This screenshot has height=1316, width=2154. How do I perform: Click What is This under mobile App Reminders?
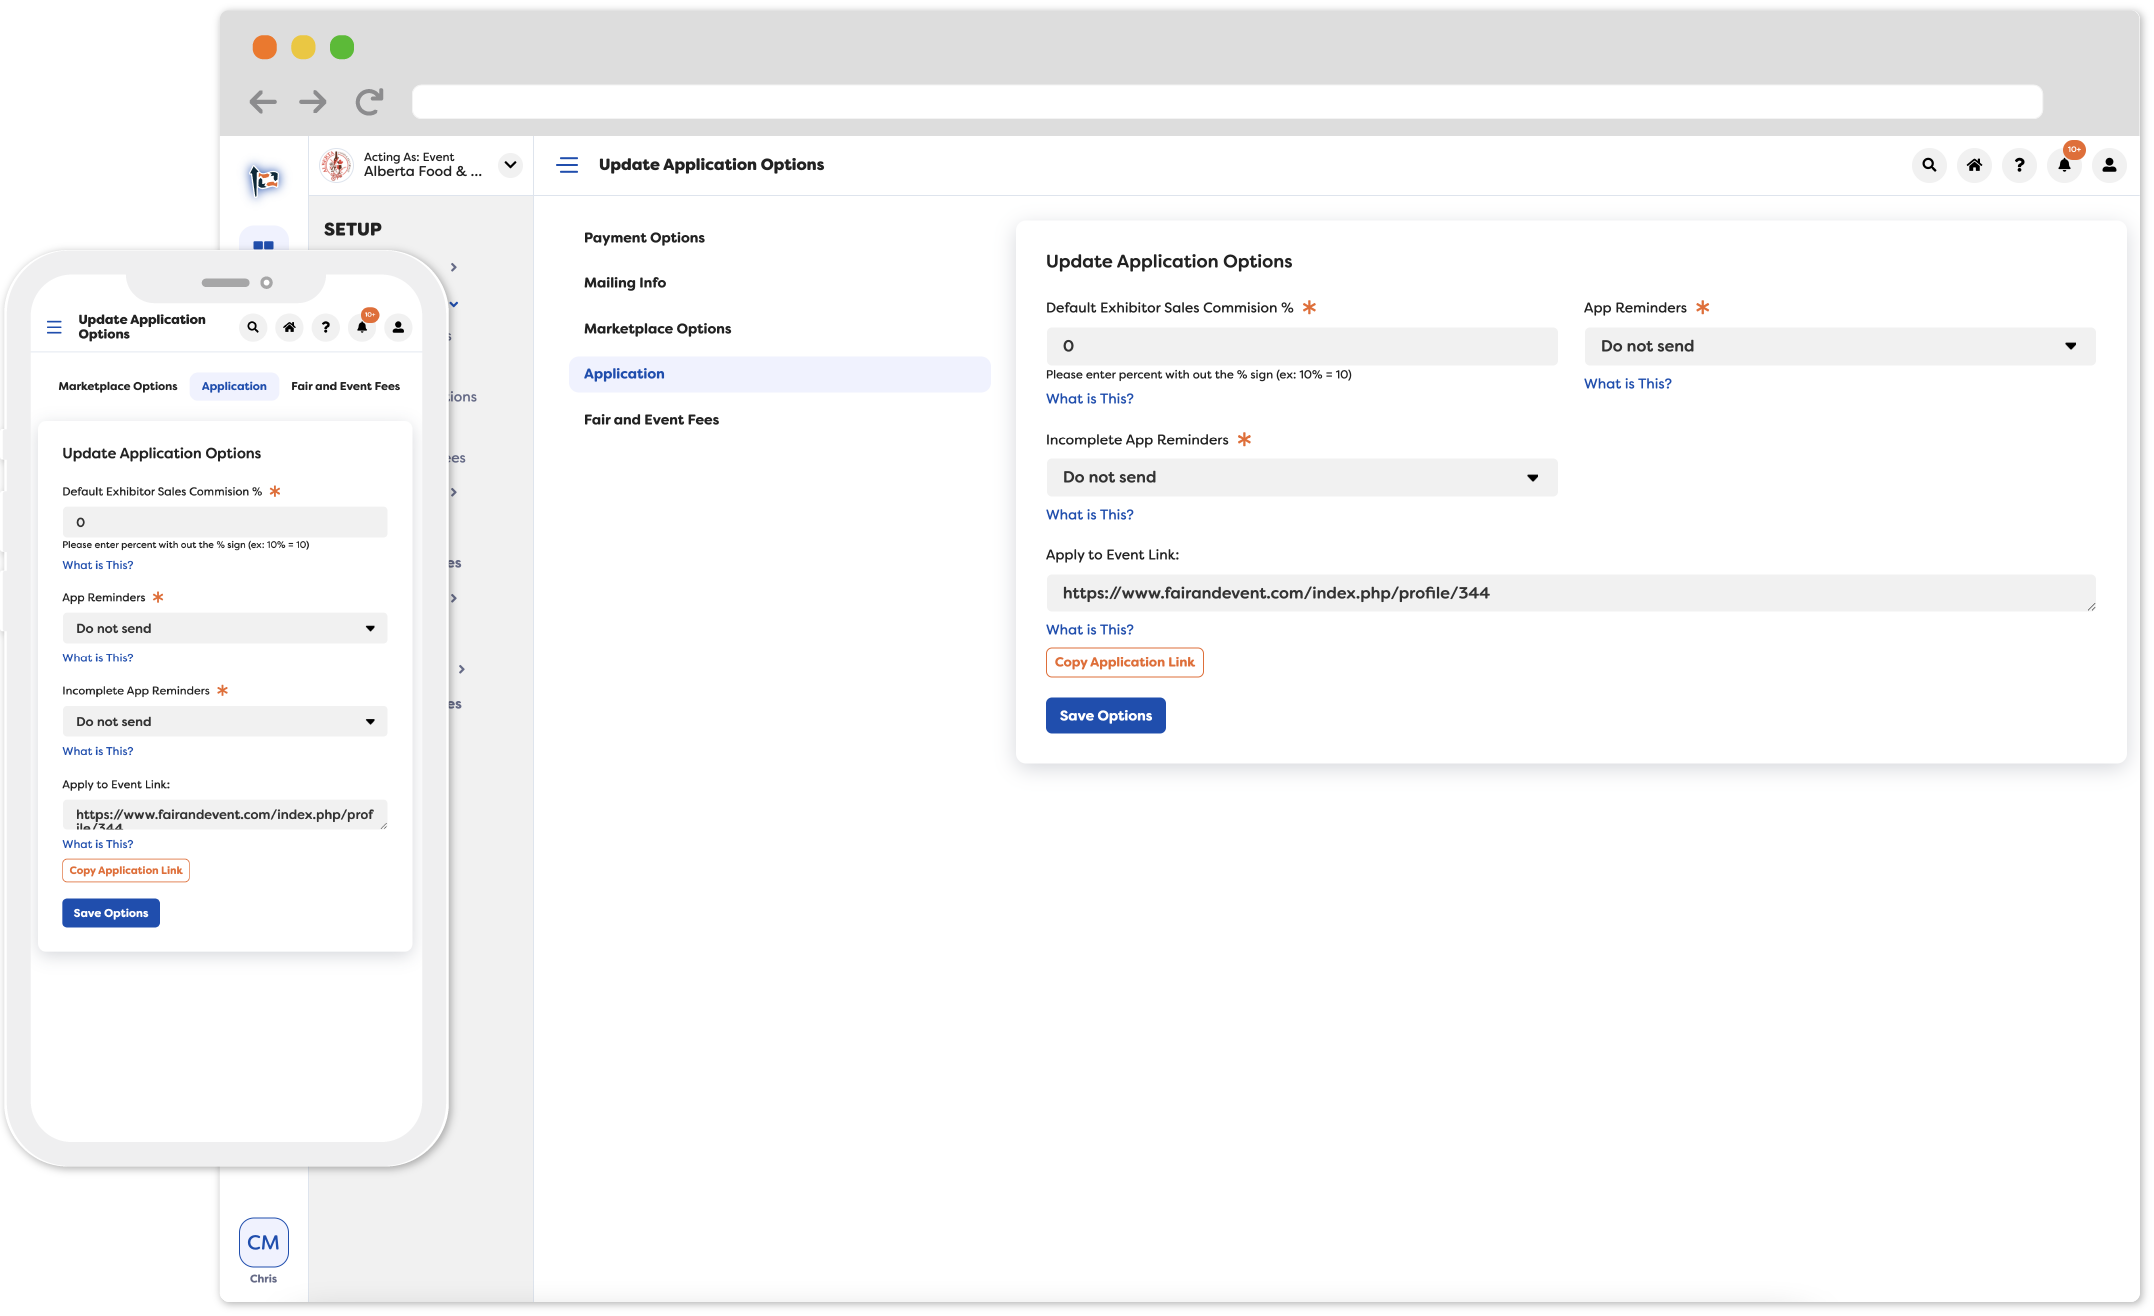tap(97, 658)
